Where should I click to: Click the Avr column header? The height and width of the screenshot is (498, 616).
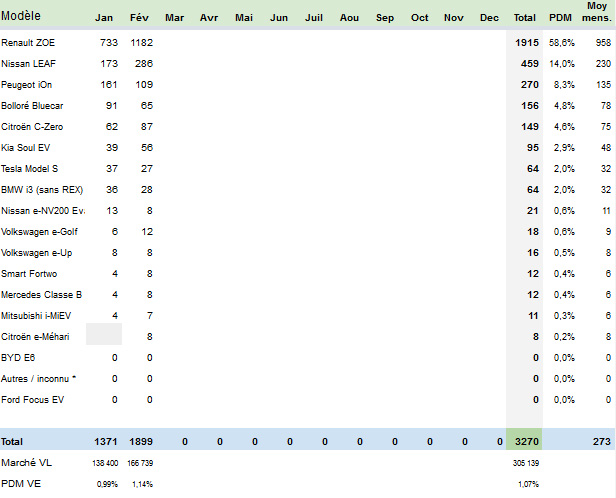pyautogui.click(x=209, y=18)
